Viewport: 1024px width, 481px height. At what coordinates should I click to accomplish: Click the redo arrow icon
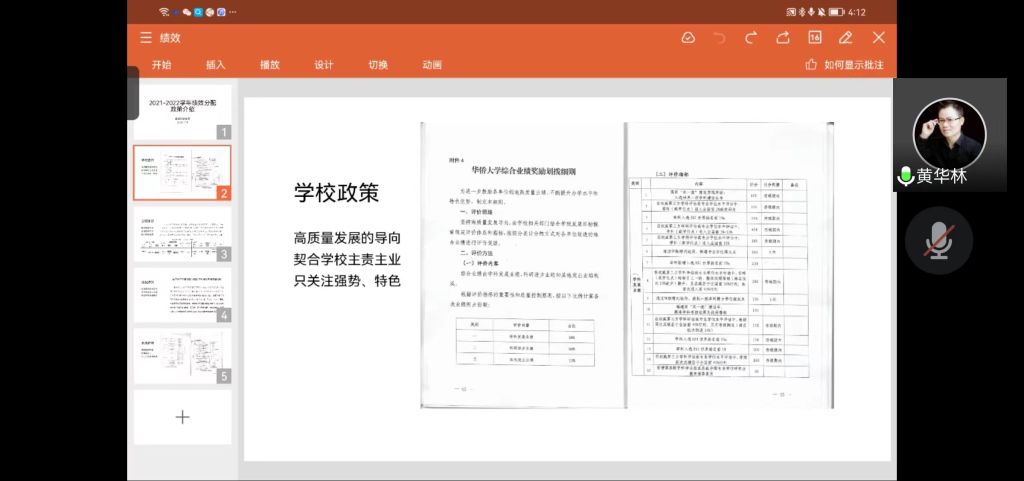tap(751, 38)
